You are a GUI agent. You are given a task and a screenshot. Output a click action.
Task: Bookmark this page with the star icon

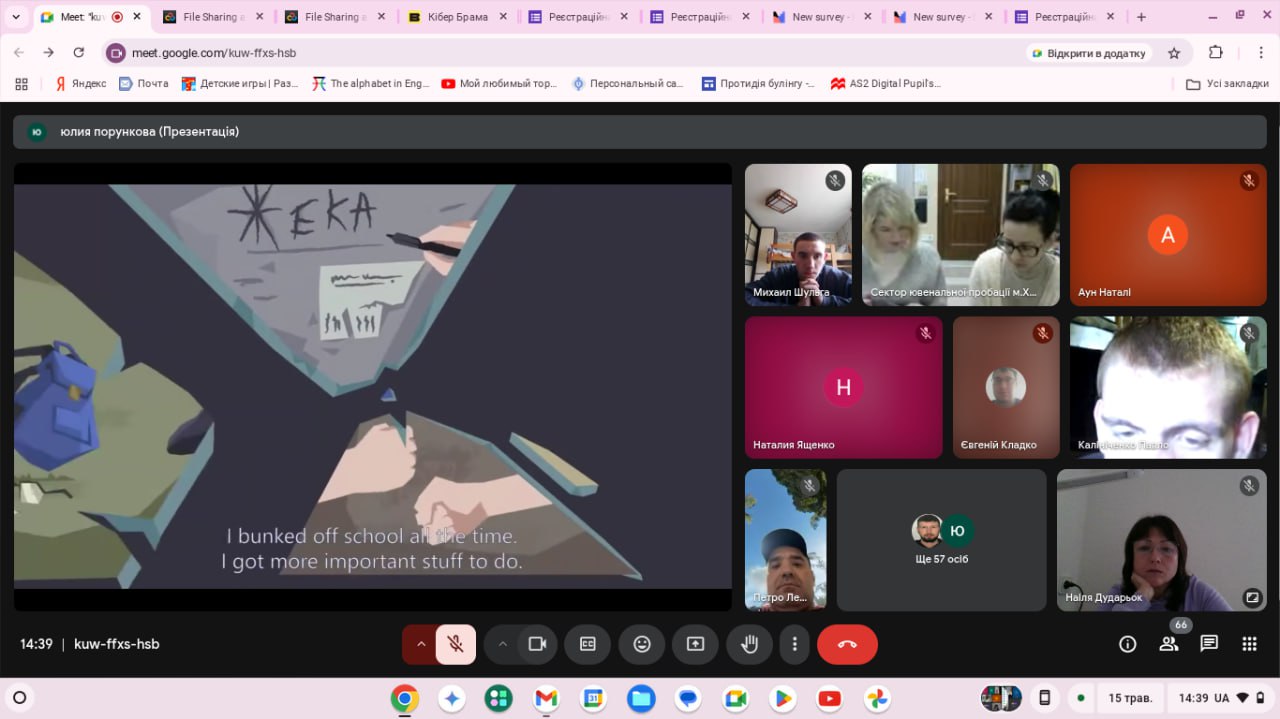(x=1174, y=53)
